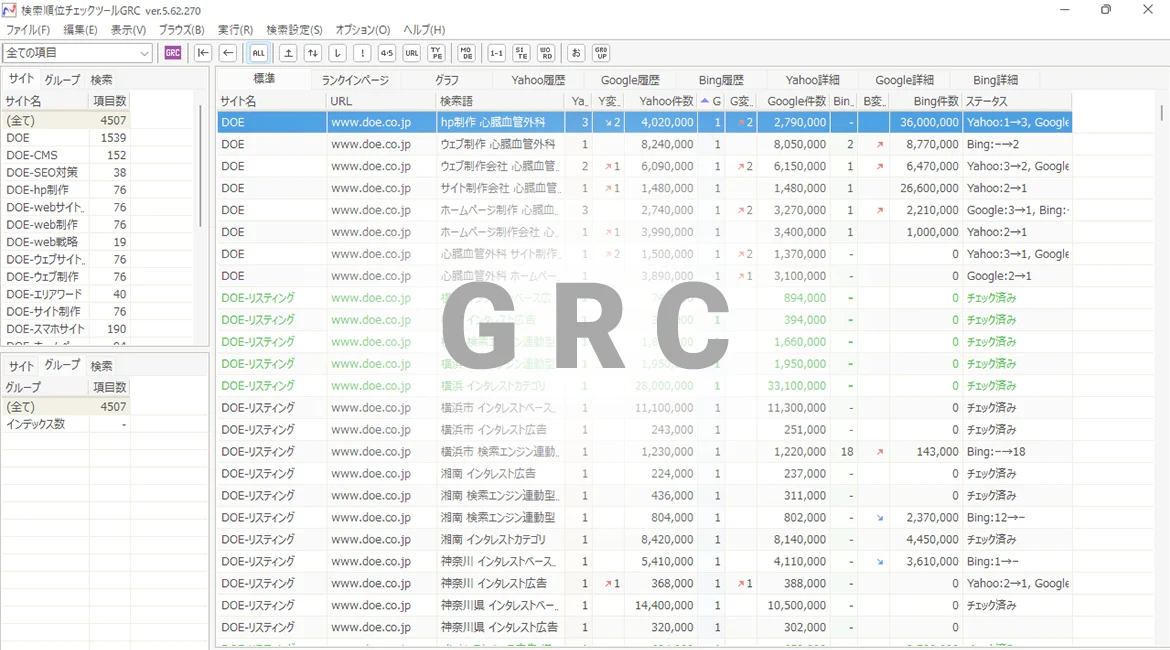Open the ブラウズ(B) menu
Screen dimensions: 1170x650
tap(181, 30)
